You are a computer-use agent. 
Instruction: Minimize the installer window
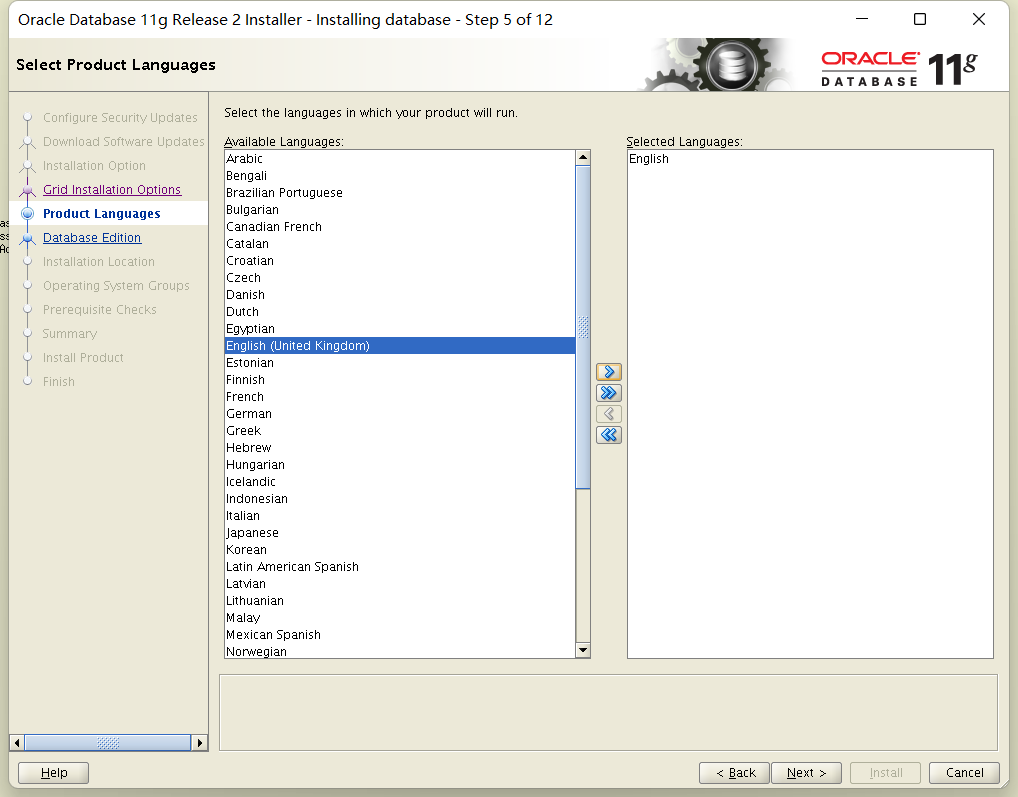862,19
